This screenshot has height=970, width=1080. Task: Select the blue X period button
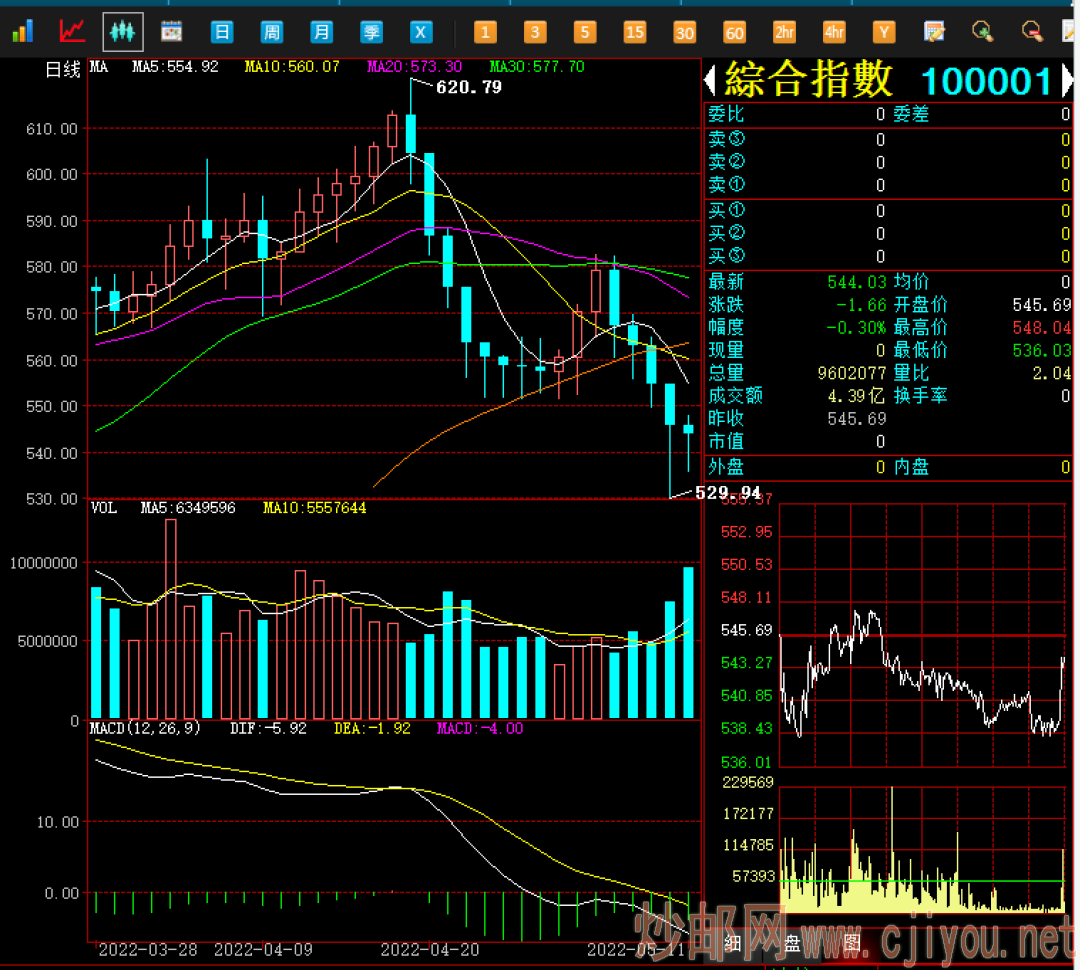point(421,32)
